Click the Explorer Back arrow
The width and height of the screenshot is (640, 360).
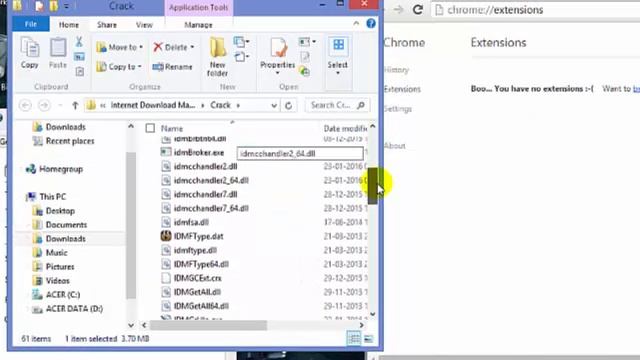coord(25,105)
